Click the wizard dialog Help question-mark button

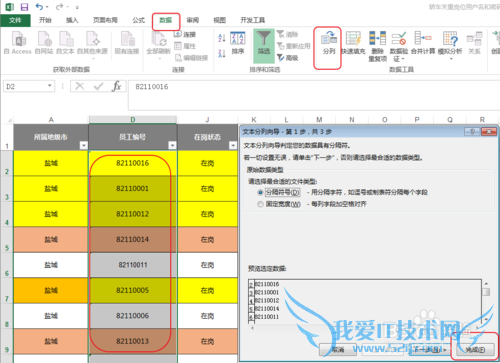tap(472, 132)
